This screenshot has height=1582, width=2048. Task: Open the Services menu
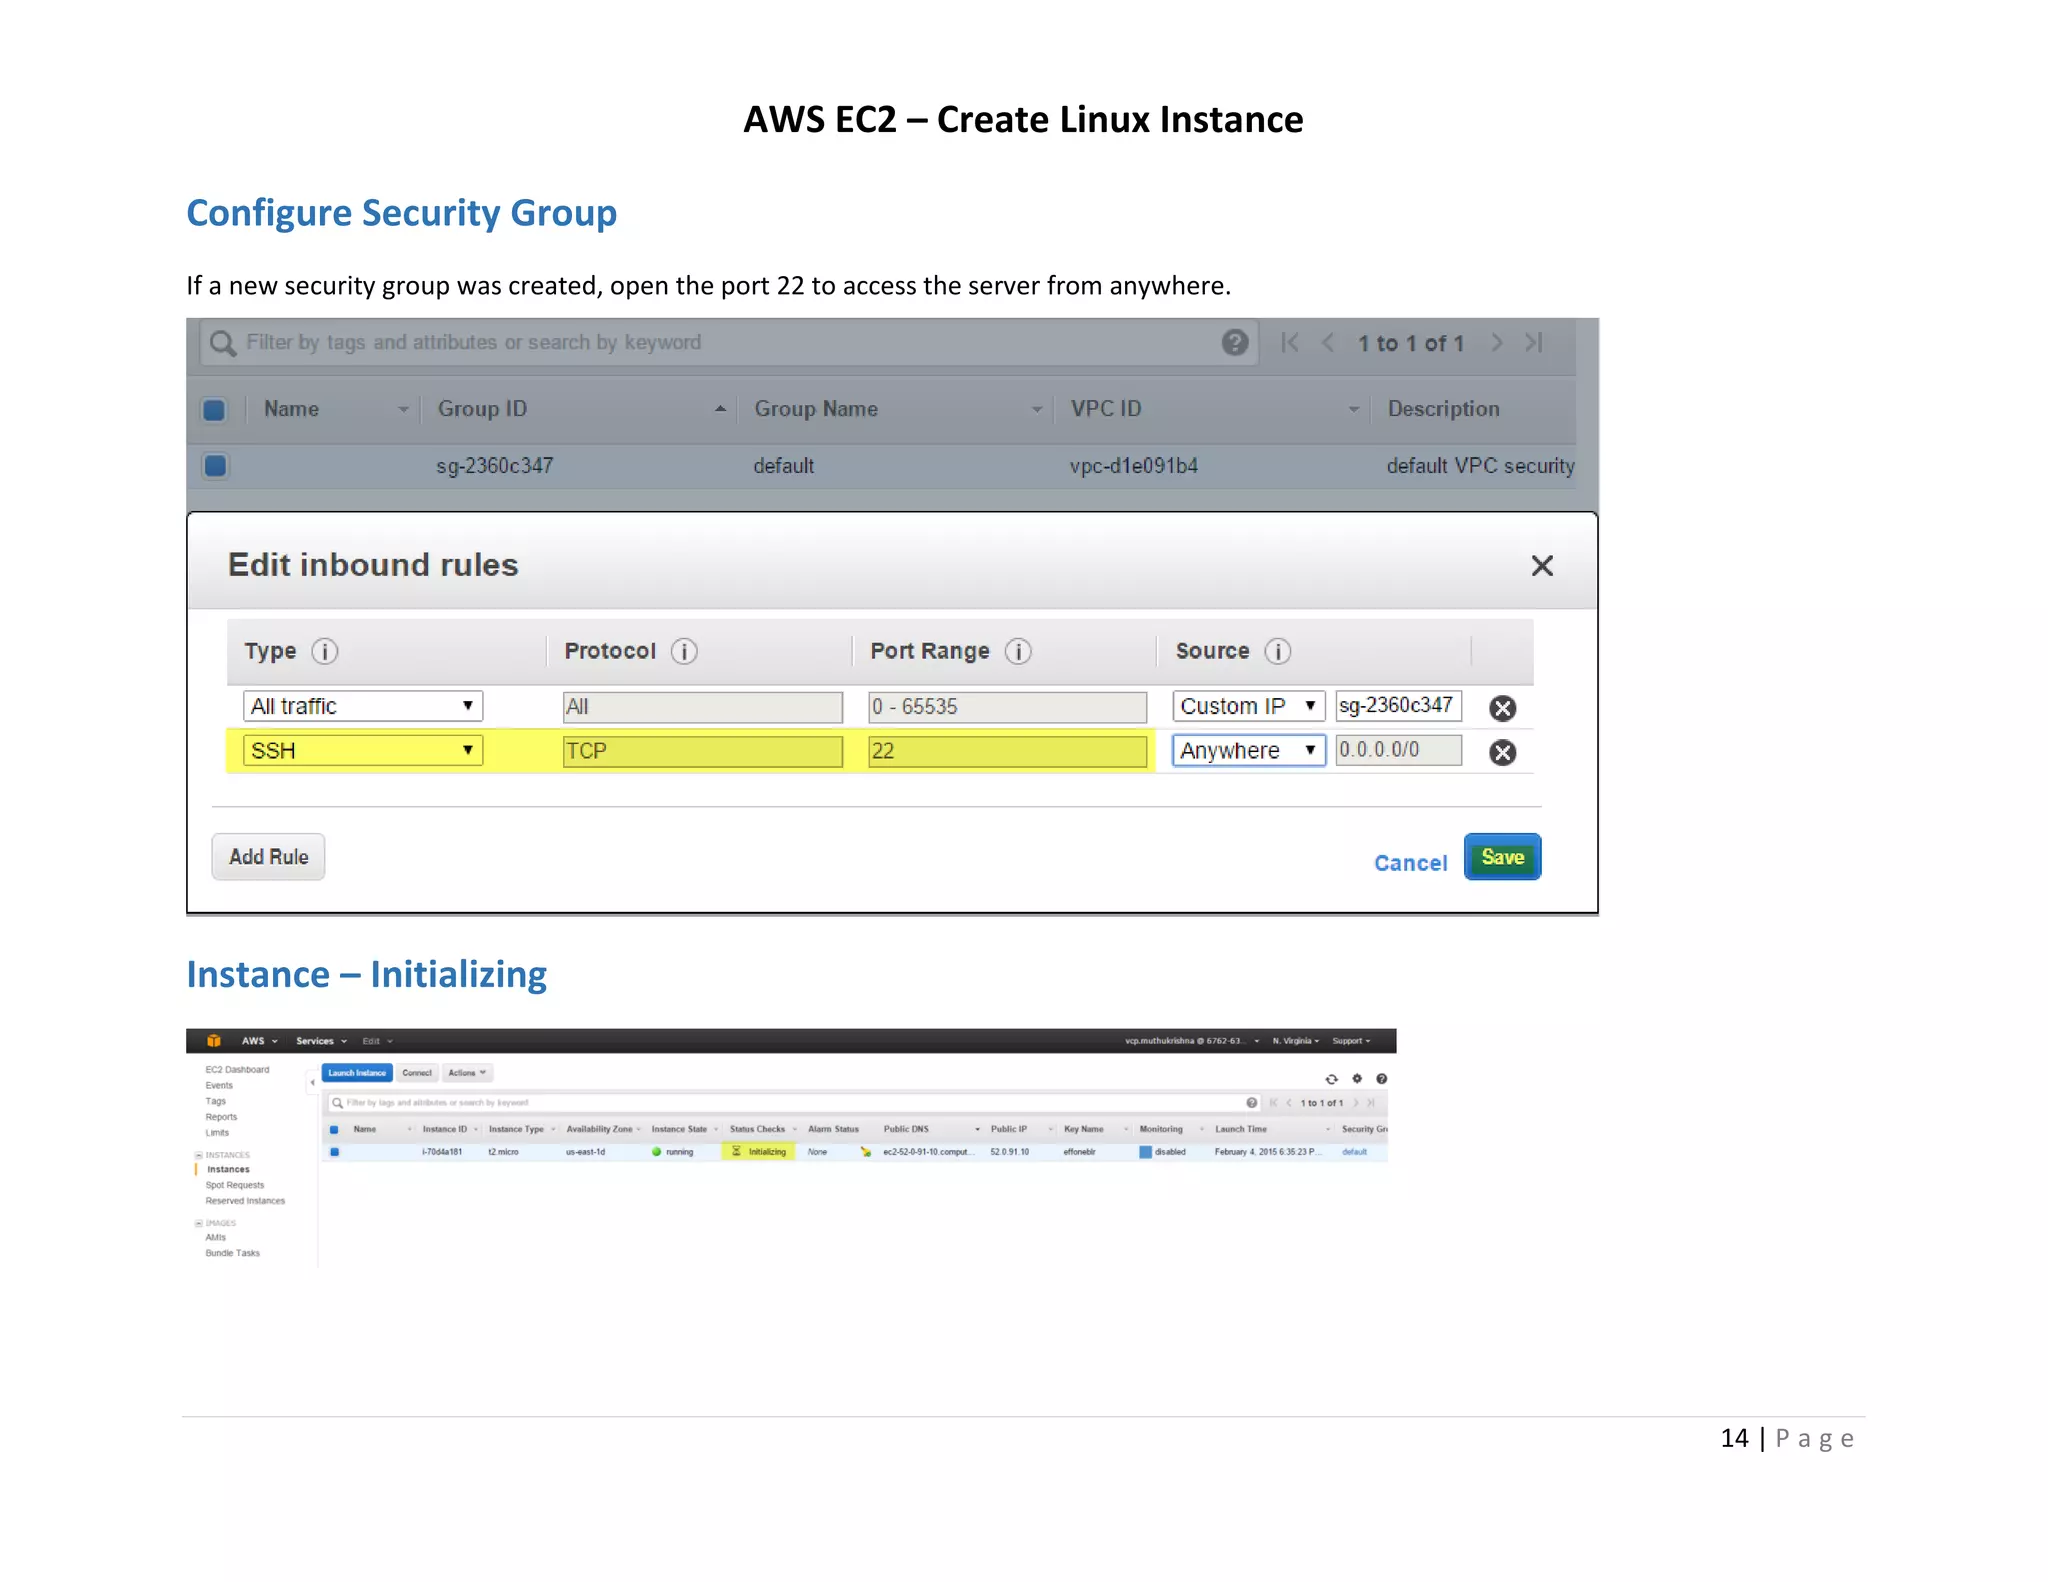point(322,1041)
